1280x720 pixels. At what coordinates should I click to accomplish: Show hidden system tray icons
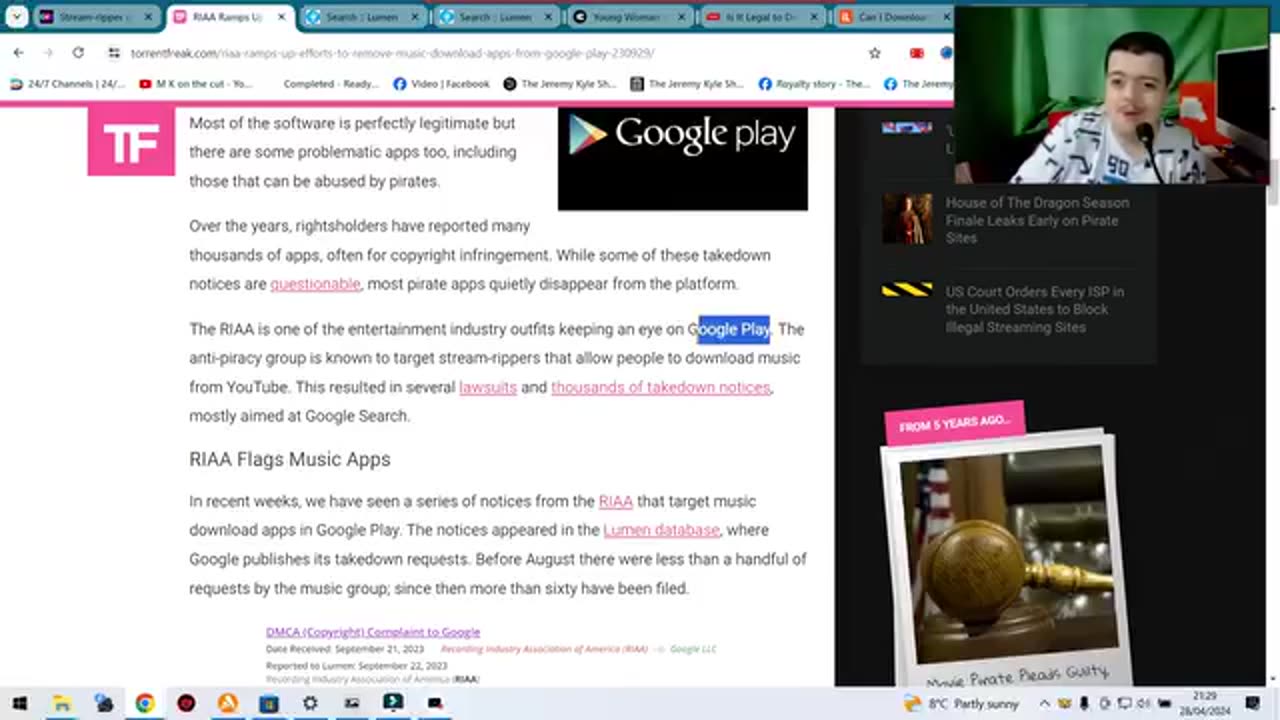click(1045, 704)
